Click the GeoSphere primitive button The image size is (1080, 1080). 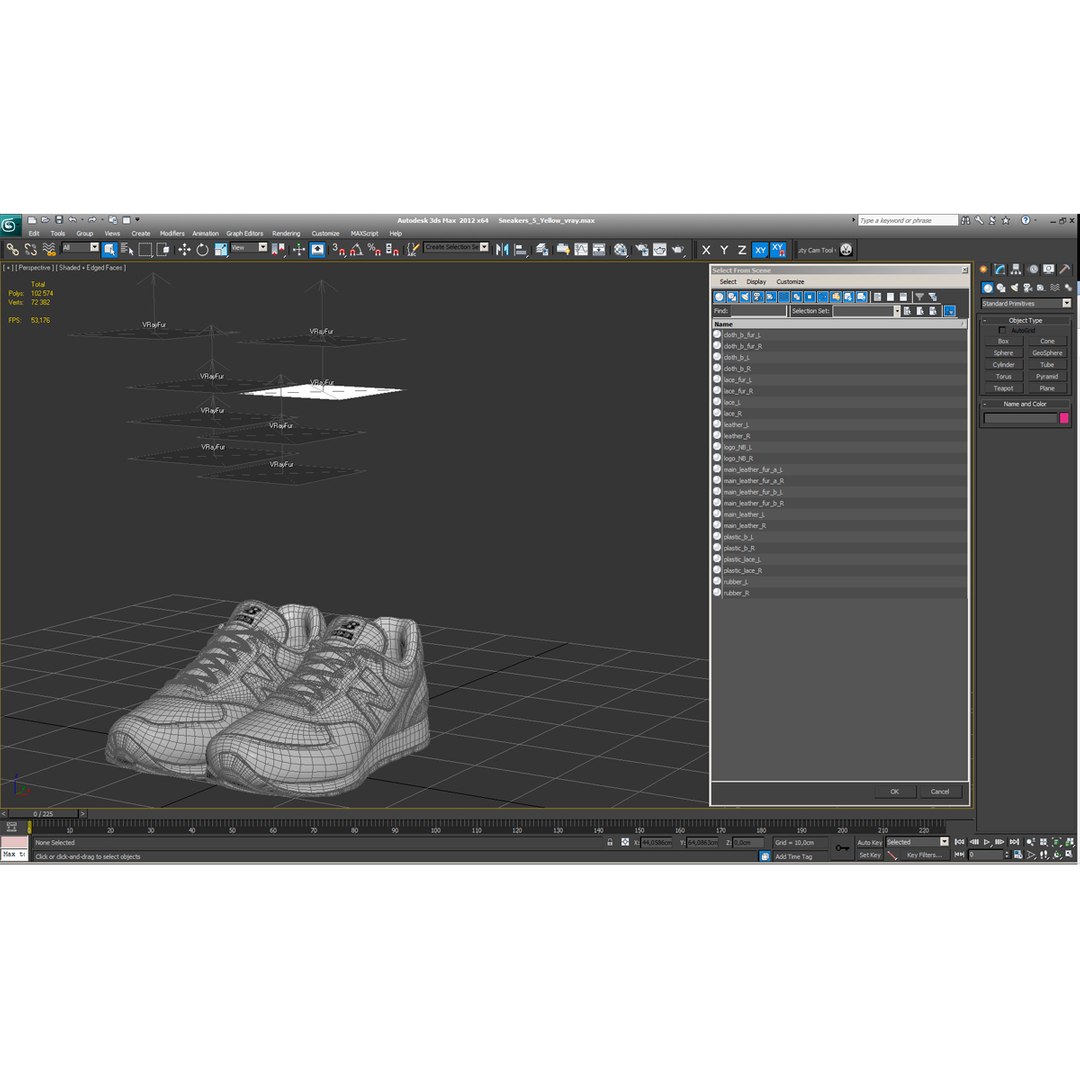(x=1047, y=353)
